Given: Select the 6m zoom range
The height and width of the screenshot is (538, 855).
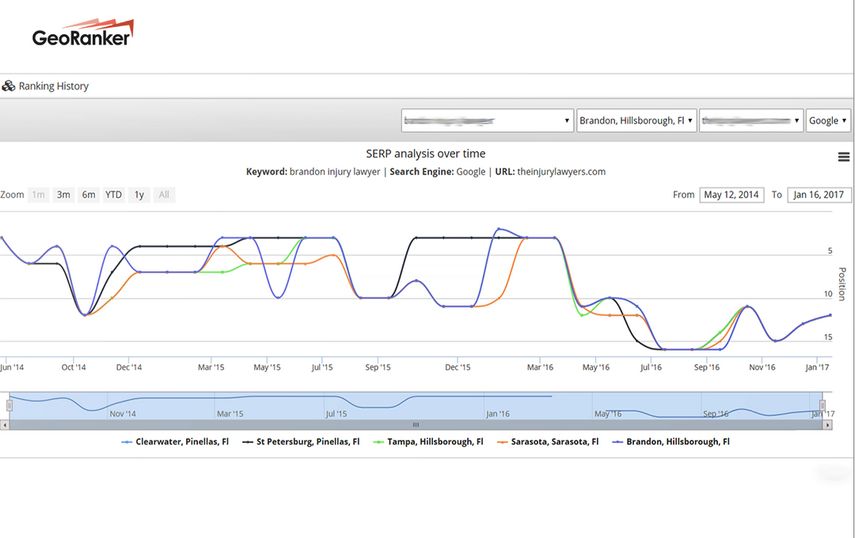Looking at the screenshot, I should pyautogui.click(x=88, y=195).
